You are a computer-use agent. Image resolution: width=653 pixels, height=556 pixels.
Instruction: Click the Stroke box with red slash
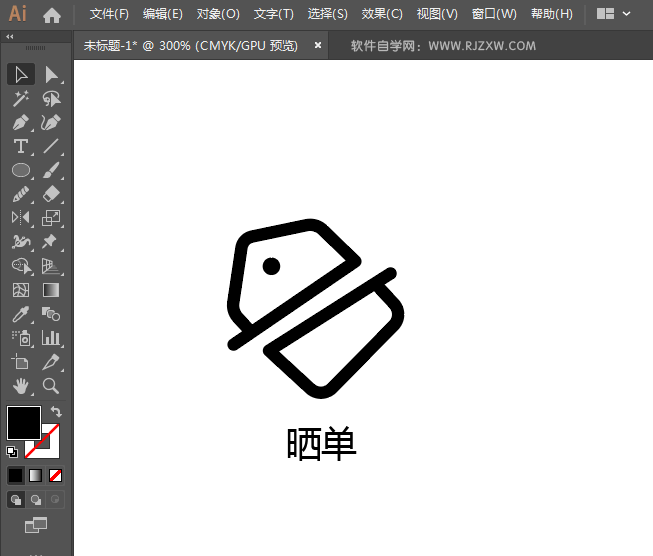coord(53,450)
